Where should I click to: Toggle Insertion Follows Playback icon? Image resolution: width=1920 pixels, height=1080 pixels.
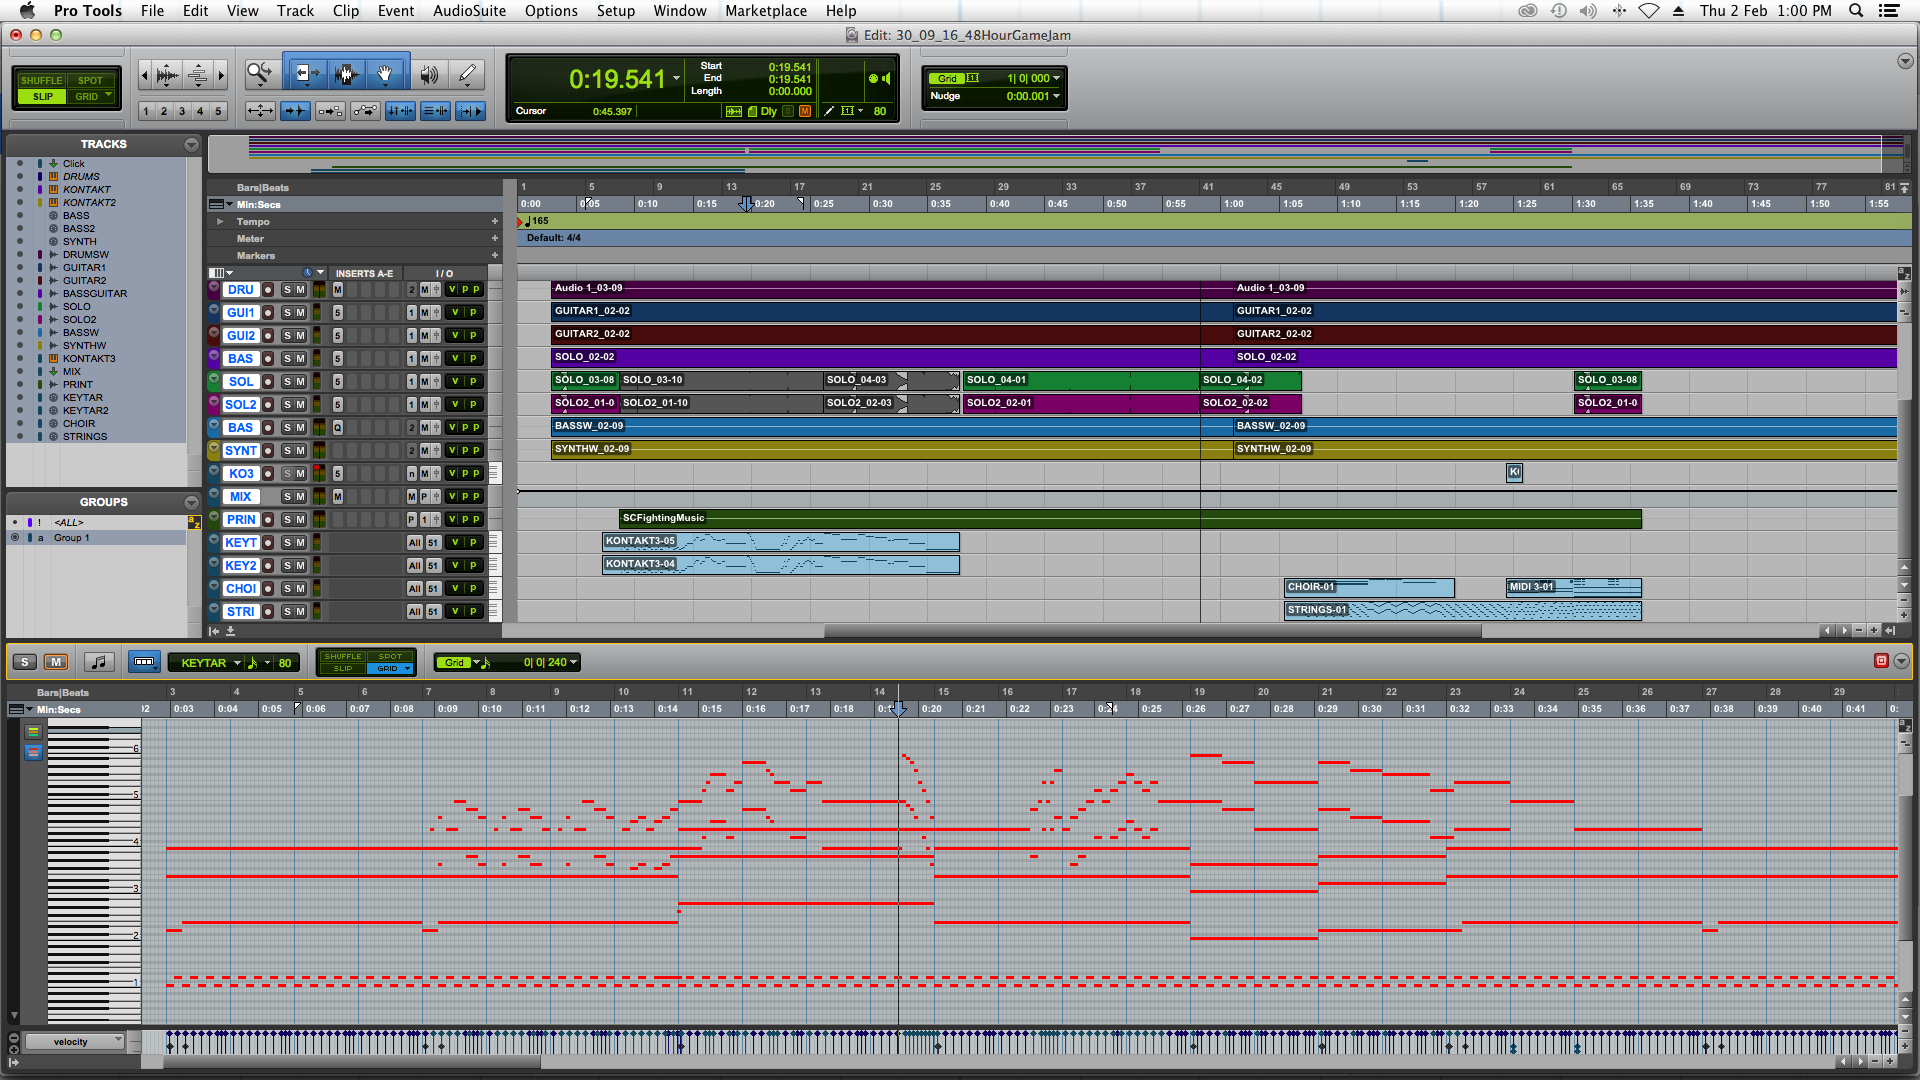coord(470,111)
